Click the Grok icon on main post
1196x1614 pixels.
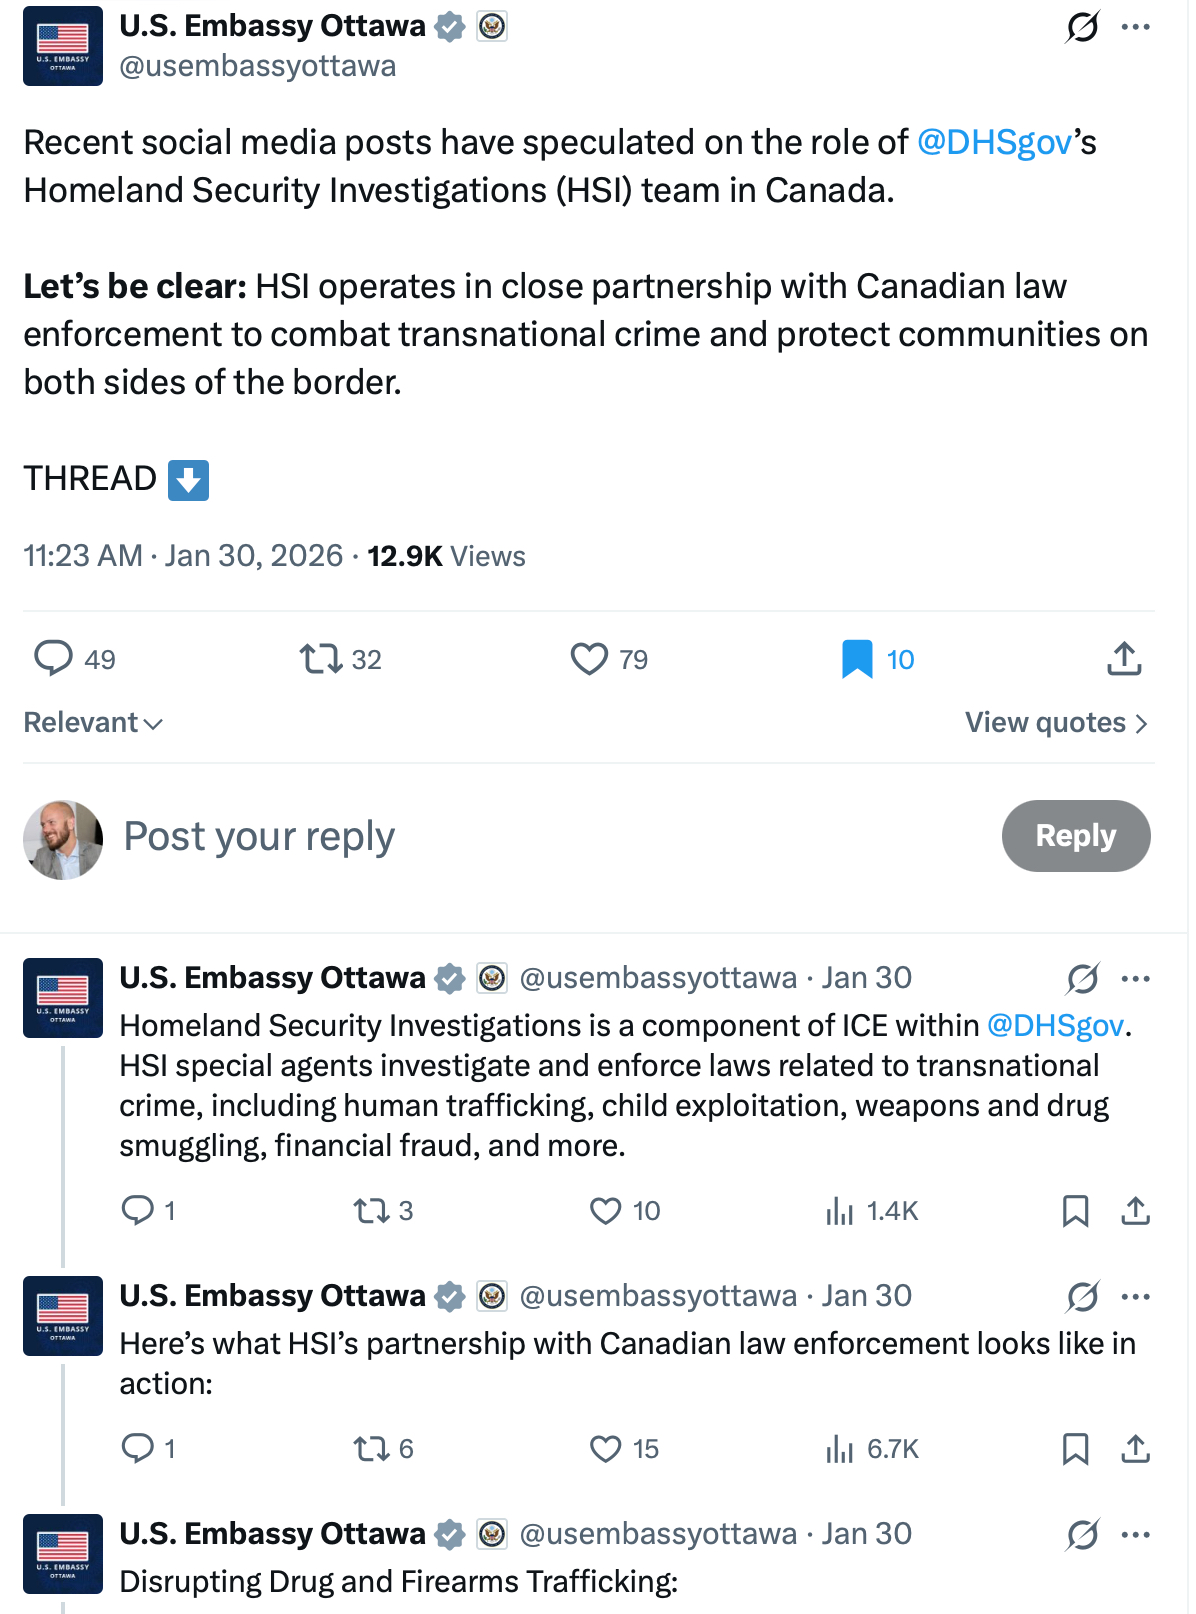1082,27
